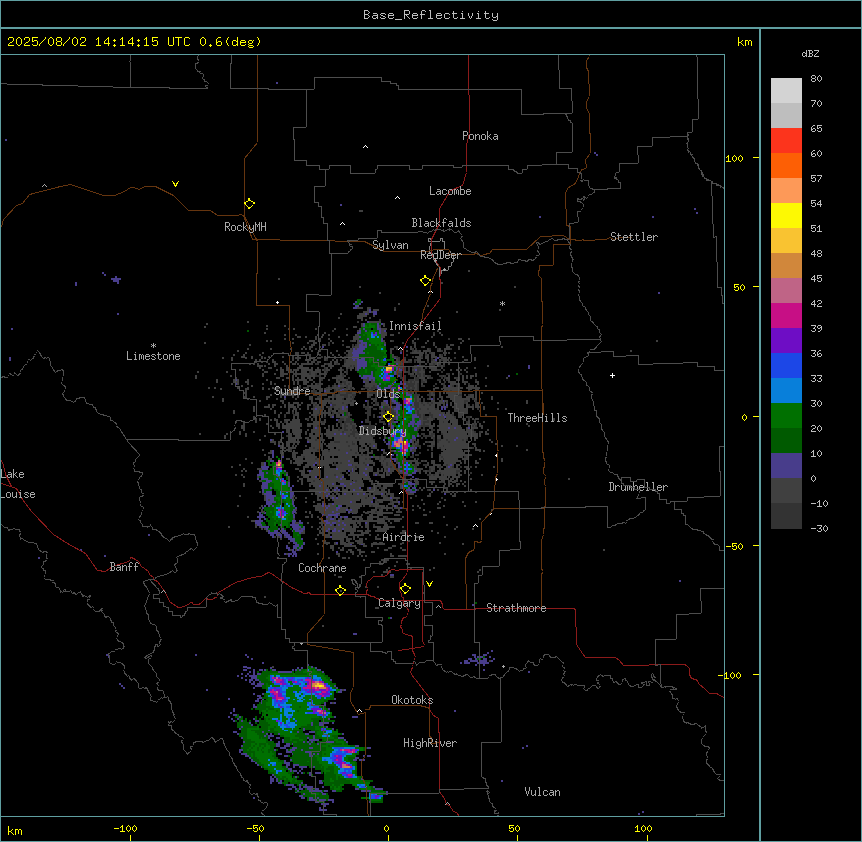Click the HighRiver label
Screen dimensions: 862x842
pyautogui.click(x=430, y=743)
